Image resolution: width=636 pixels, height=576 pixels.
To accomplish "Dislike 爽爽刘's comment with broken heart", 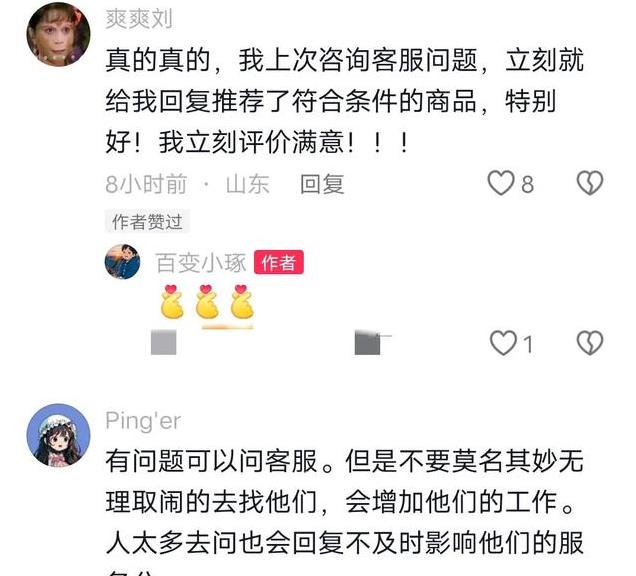I will [590, 183].
